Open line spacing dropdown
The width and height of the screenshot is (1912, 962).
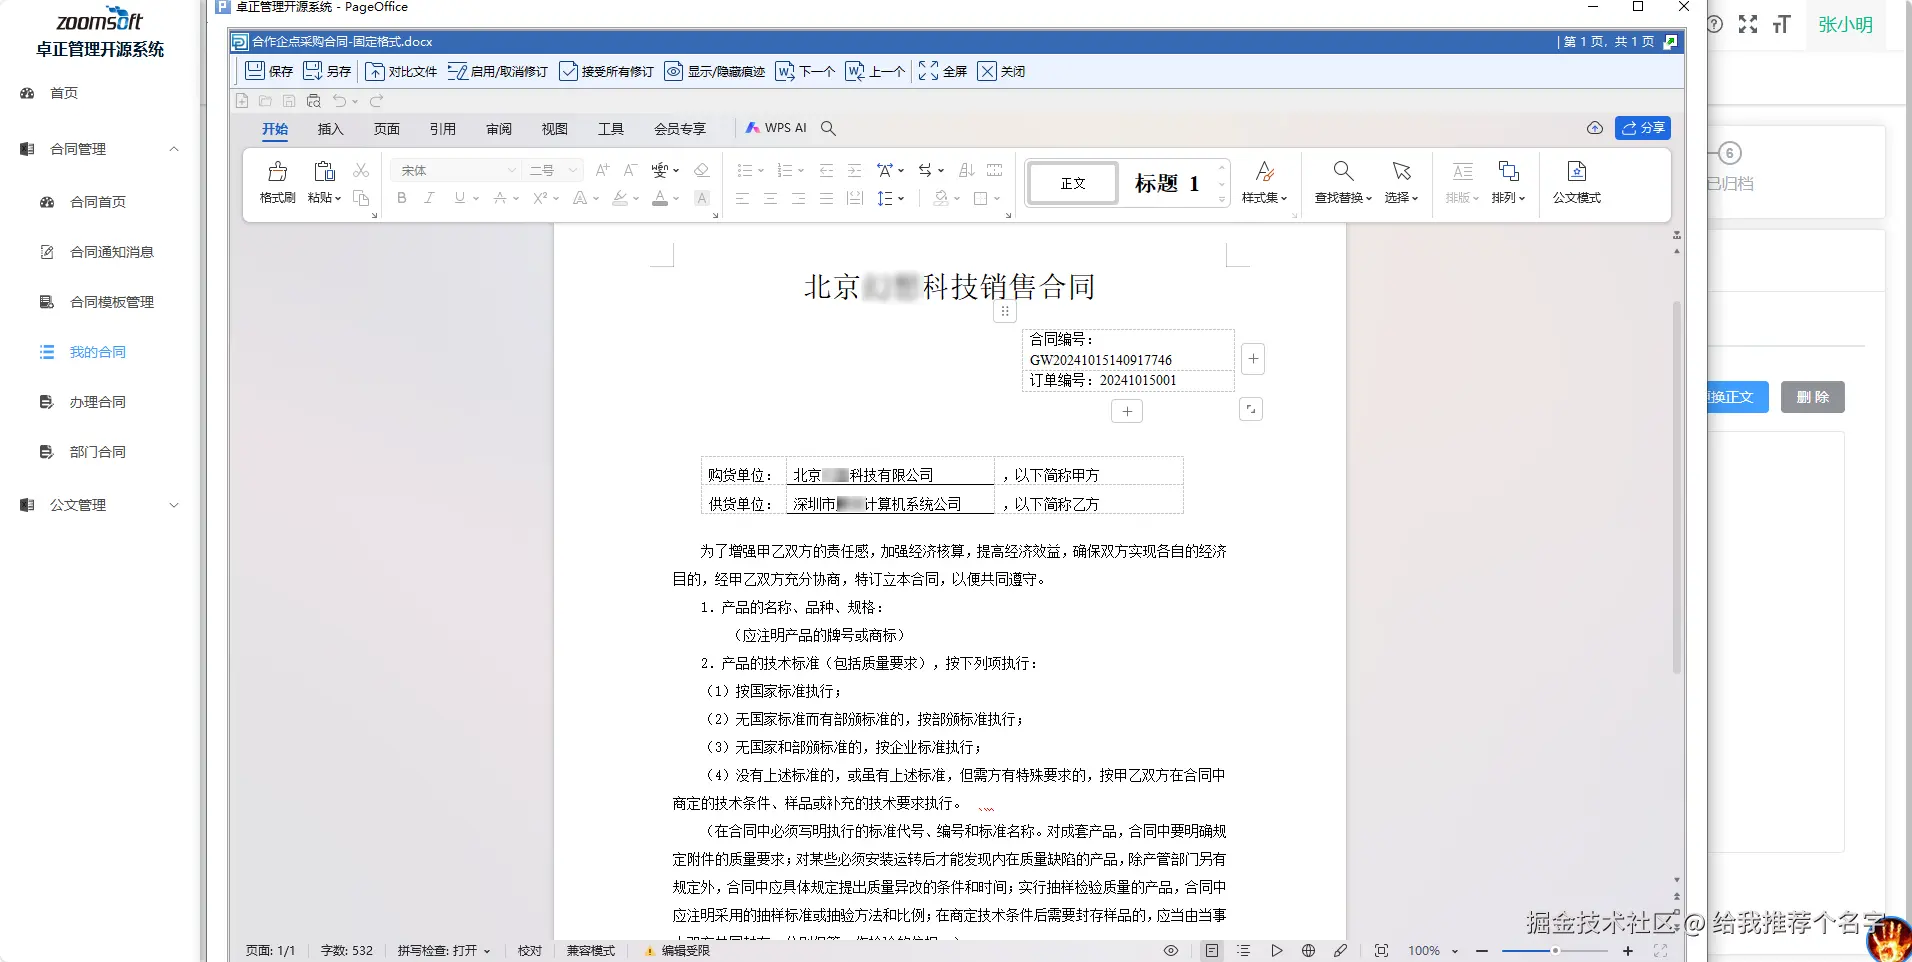(x=890, y=198)
